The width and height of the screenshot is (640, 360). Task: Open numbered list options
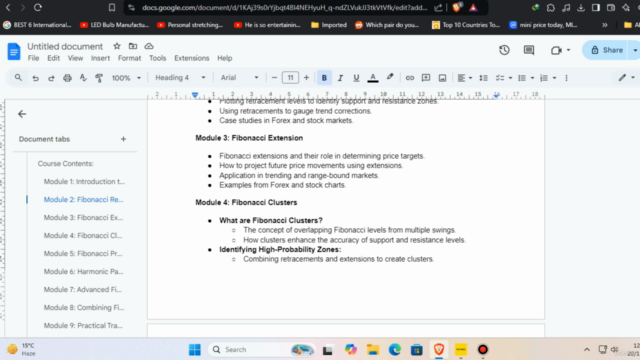[548, 78]
